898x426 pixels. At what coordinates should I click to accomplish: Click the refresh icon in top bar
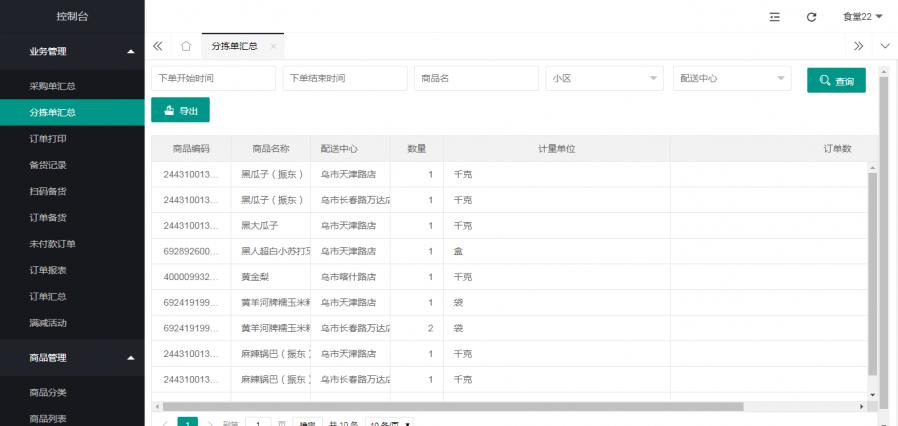pyautogui.click(x=811, y=17)
